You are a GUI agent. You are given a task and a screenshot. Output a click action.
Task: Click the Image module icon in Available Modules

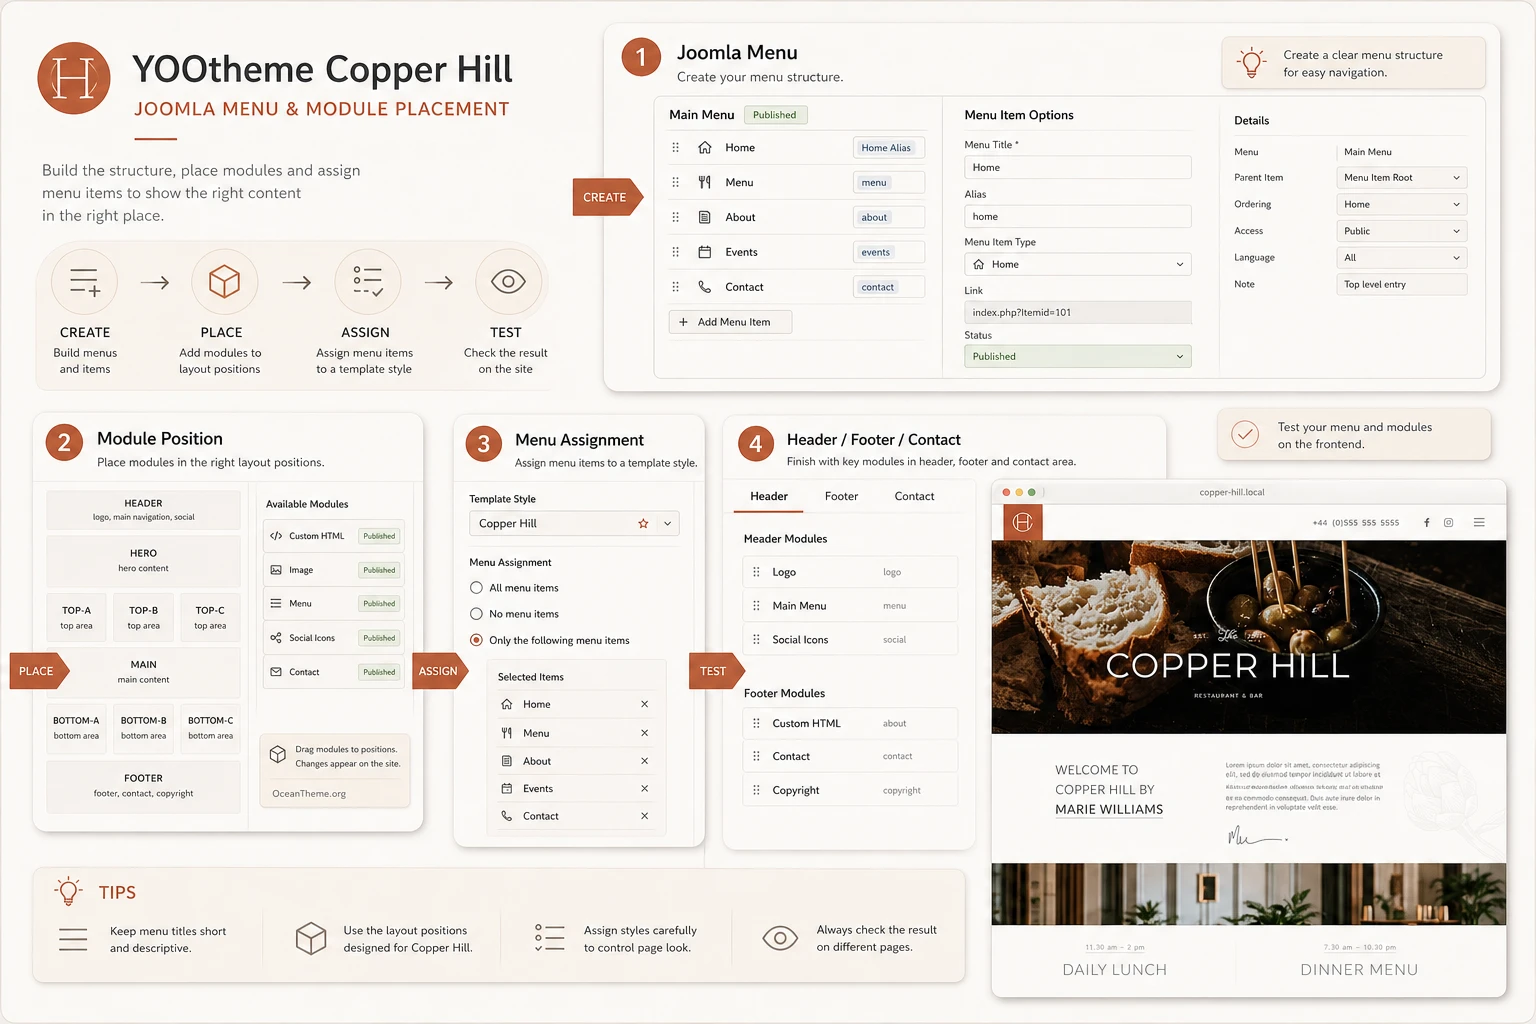point(276,570)
